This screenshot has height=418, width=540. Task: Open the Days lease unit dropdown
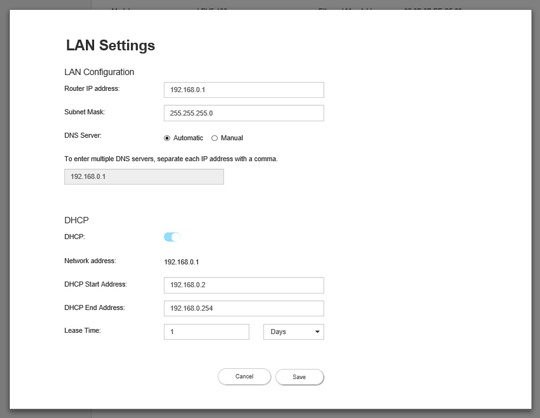pos(293,332)
